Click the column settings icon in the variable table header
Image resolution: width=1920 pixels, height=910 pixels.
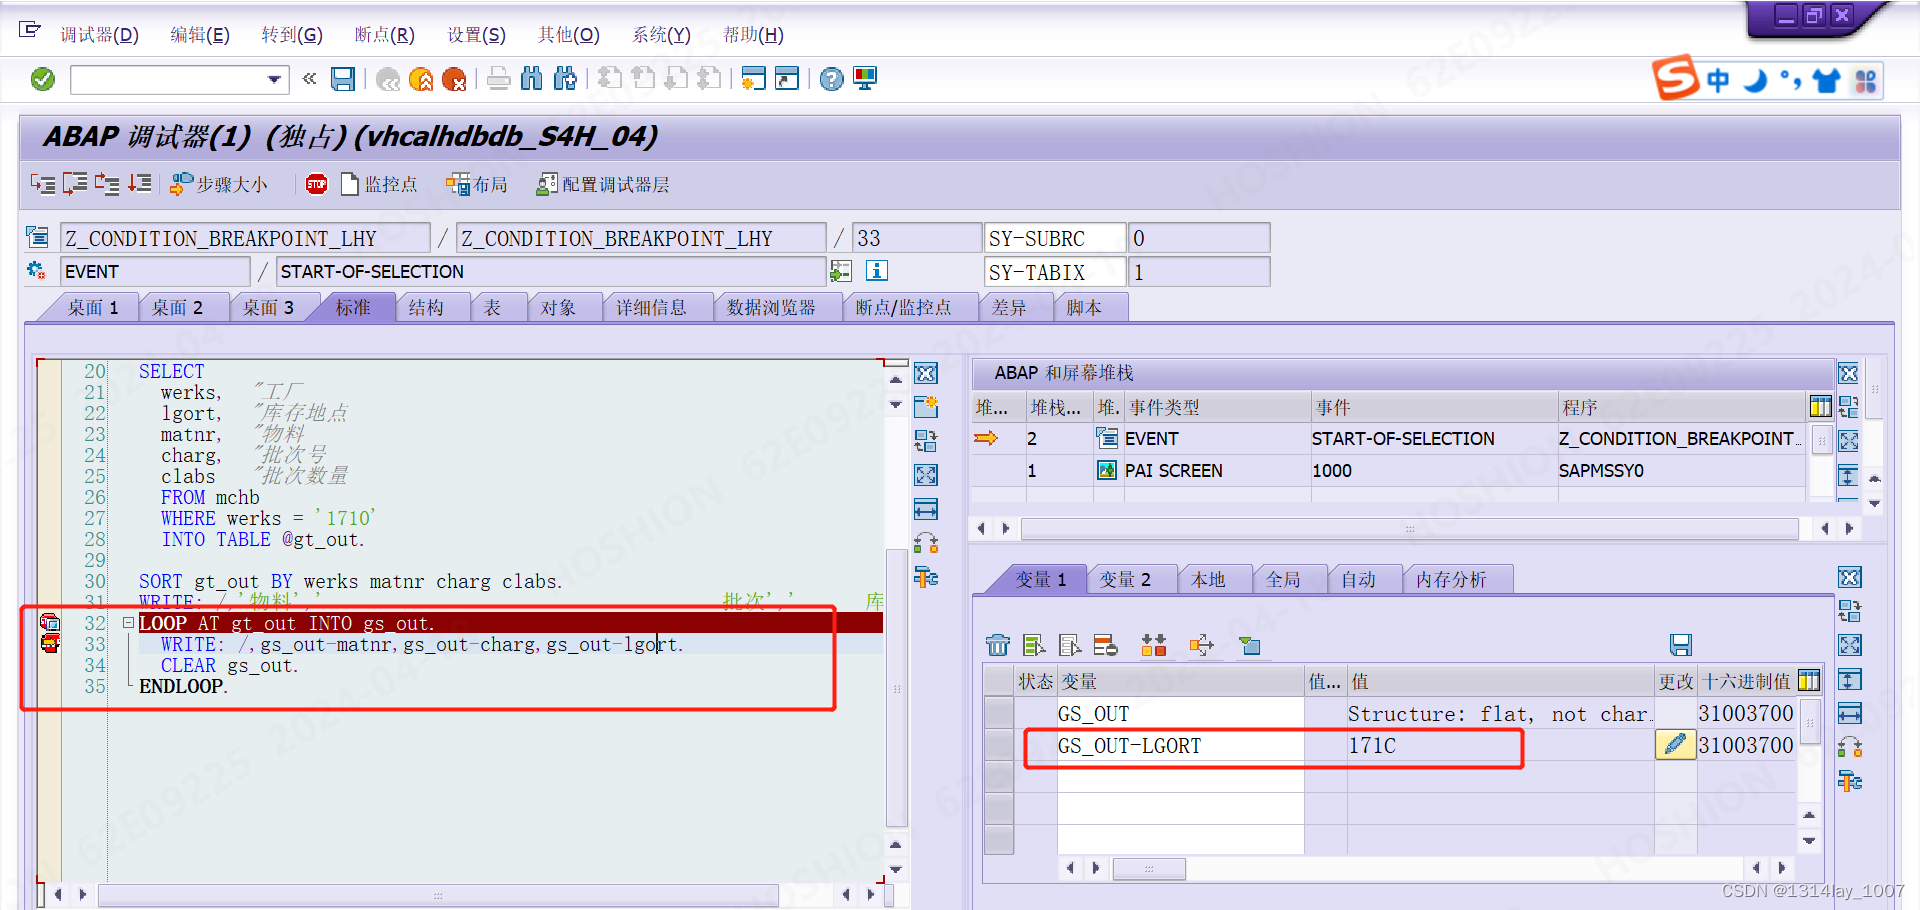click(x=1809, y=681)
